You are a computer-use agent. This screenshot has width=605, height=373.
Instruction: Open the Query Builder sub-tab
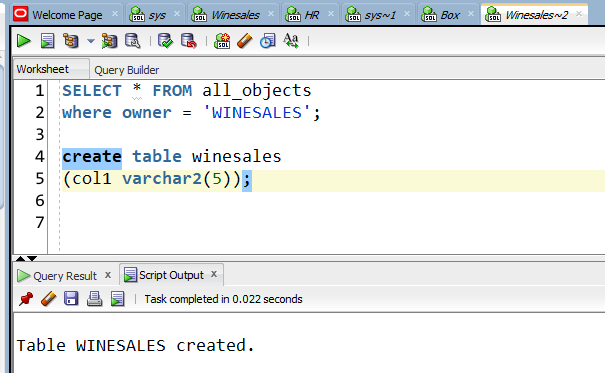click(x=127, y=70)
